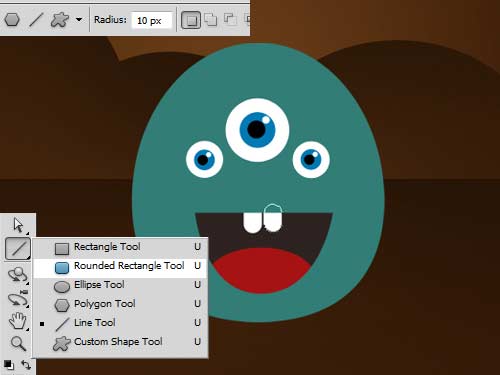Reset default foreground and background colors
Screen dimensions: 500x375
[9, 365]
